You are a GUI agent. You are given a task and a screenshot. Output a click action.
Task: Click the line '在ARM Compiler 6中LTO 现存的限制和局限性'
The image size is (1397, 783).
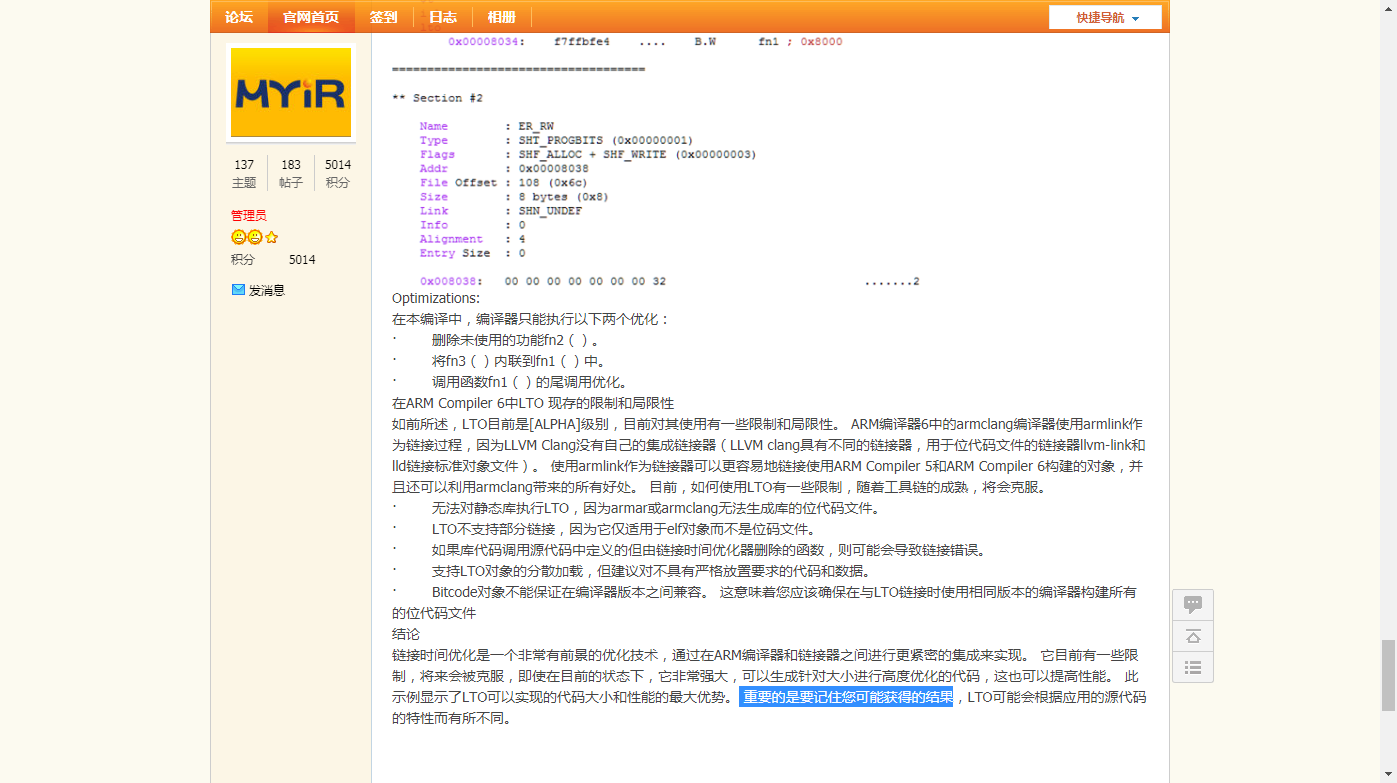[533, 403]
